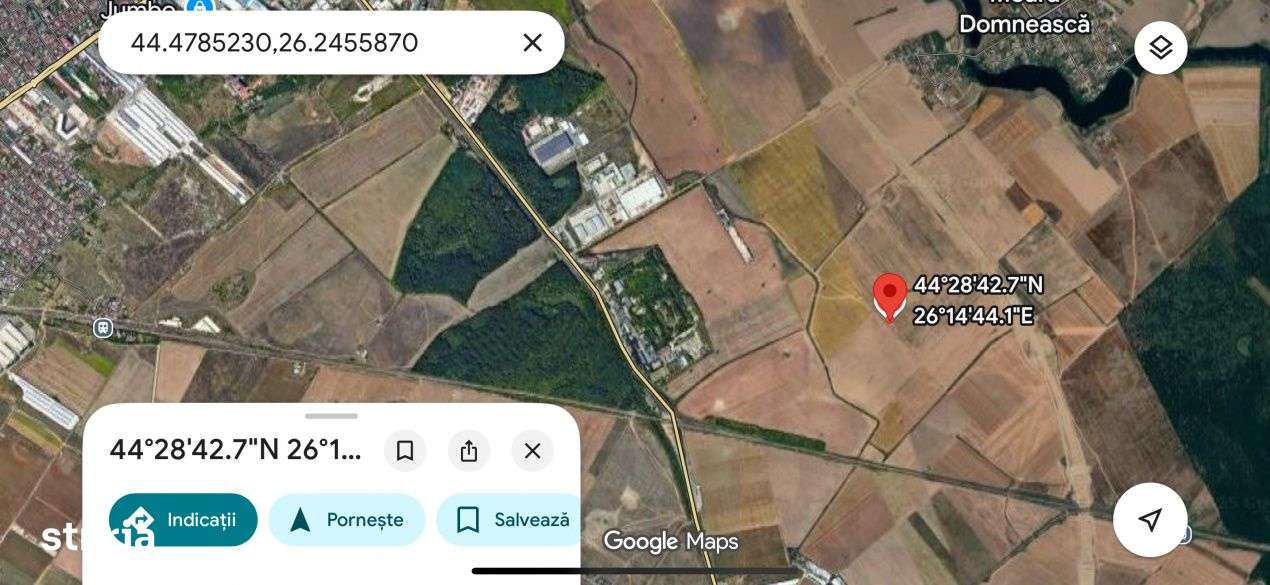This screenshot has width=1270, height=585.
Task: Tap the Google Maps logo
Action: click(x=671, y=542)
